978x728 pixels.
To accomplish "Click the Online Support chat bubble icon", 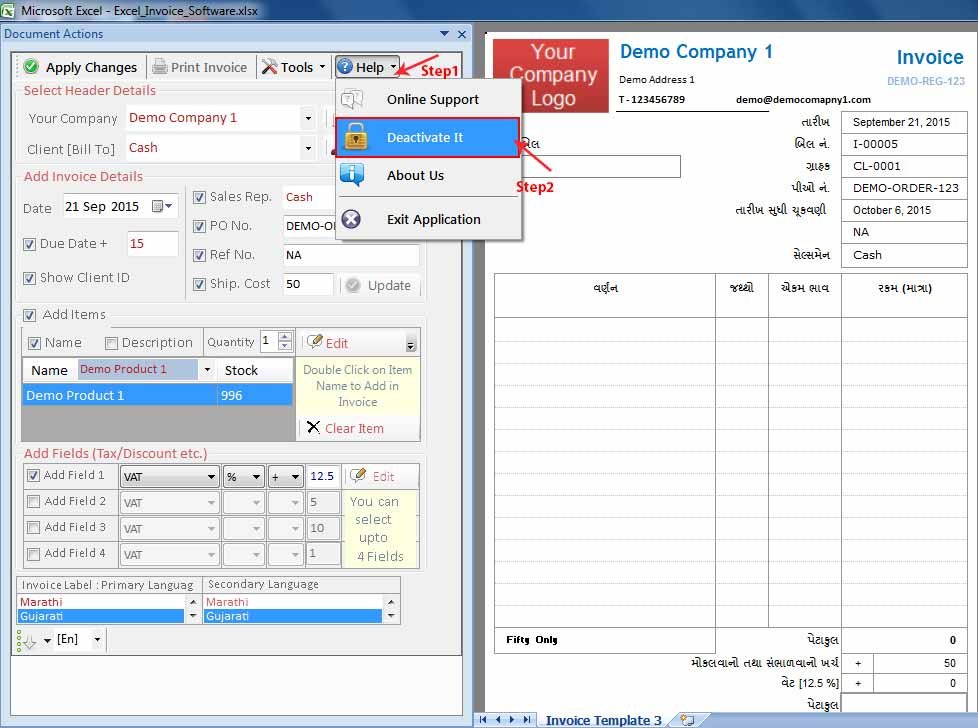I will click(352, 100).
